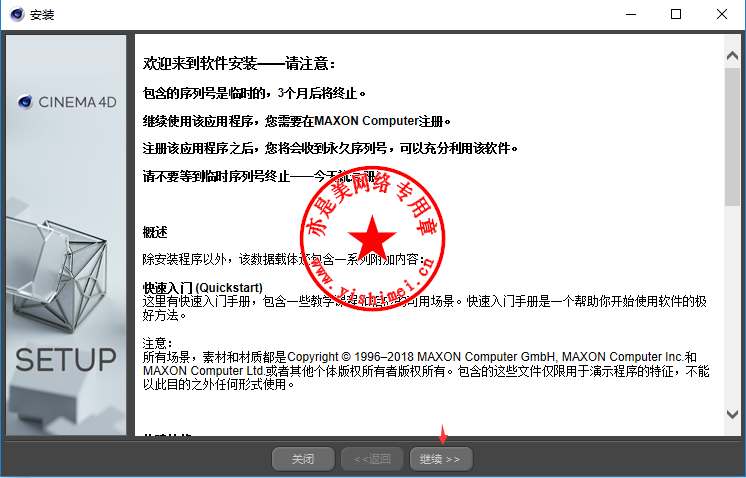Maximize the 安装 window
Screen dimensions: 746x478
[x=676, y=14]
